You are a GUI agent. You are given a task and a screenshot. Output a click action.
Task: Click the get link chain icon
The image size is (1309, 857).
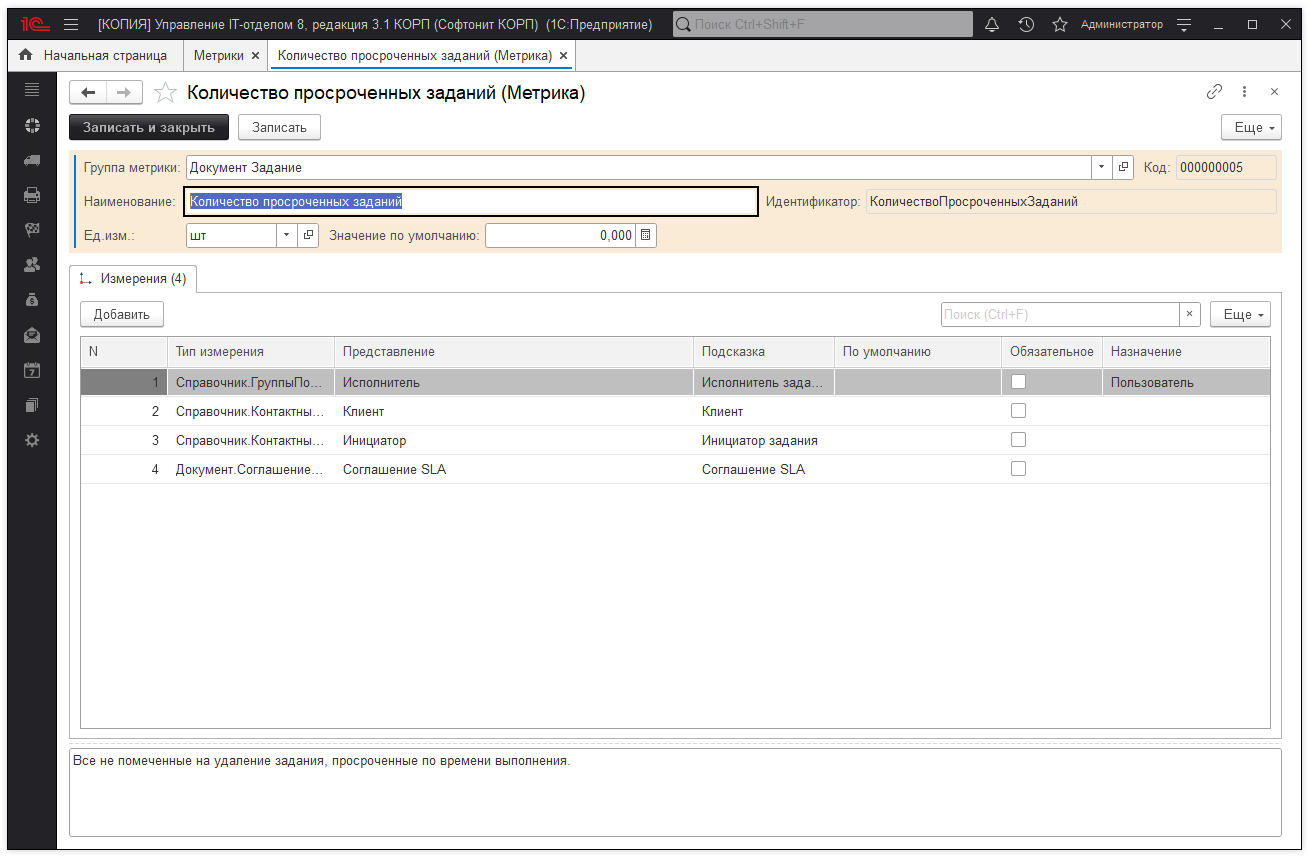(x=1214, y=92)
